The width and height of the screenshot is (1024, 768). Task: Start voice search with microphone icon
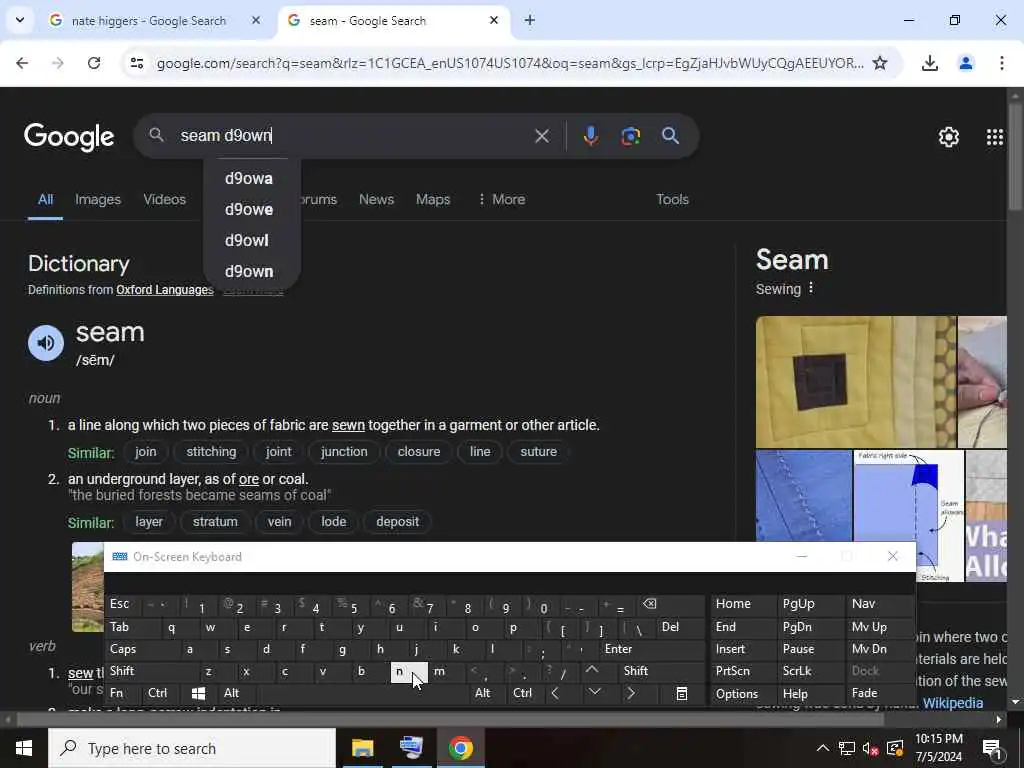(590, 136)
